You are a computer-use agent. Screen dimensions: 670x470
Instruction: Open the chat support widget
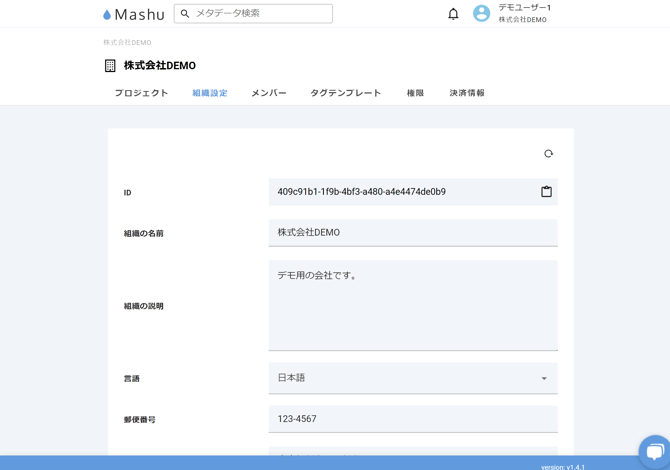coord(655,451)
